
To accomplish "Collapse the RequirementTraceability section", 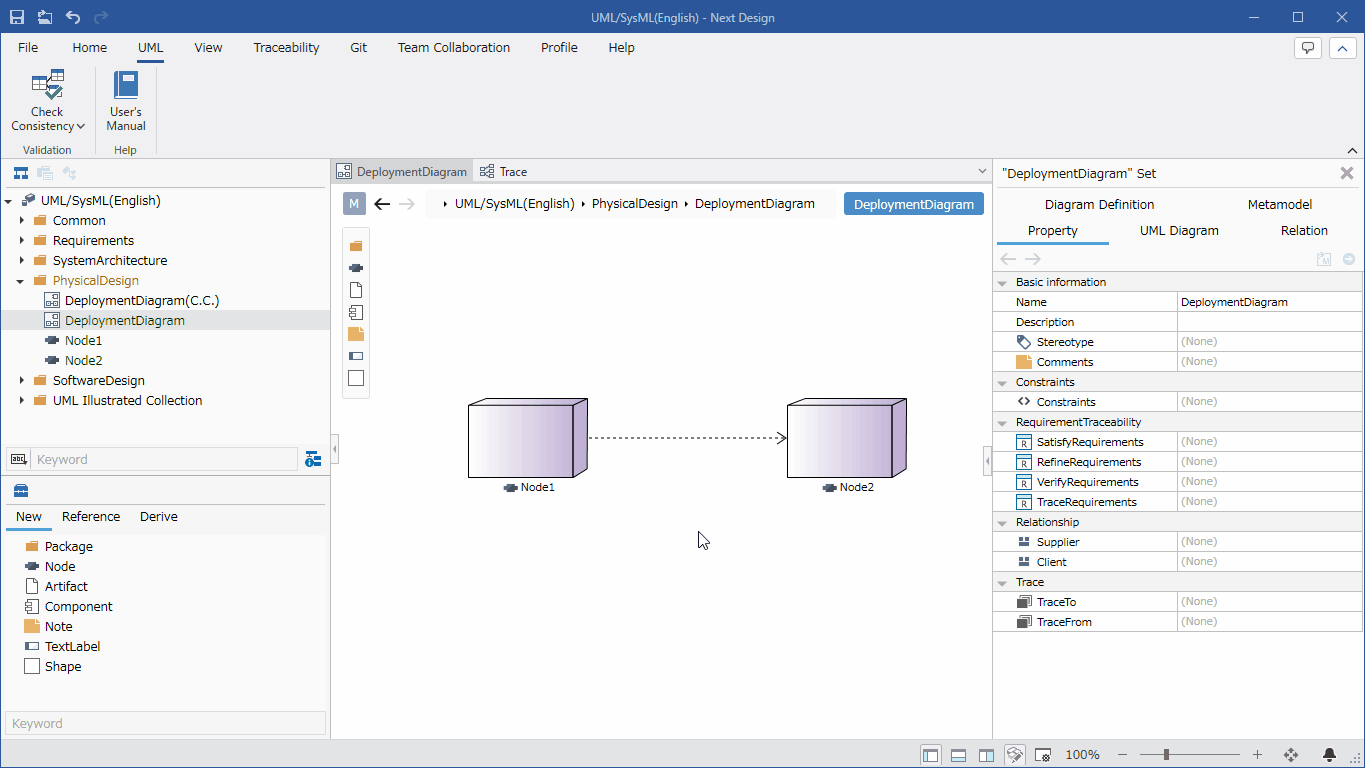I will tap(1003, 422).
